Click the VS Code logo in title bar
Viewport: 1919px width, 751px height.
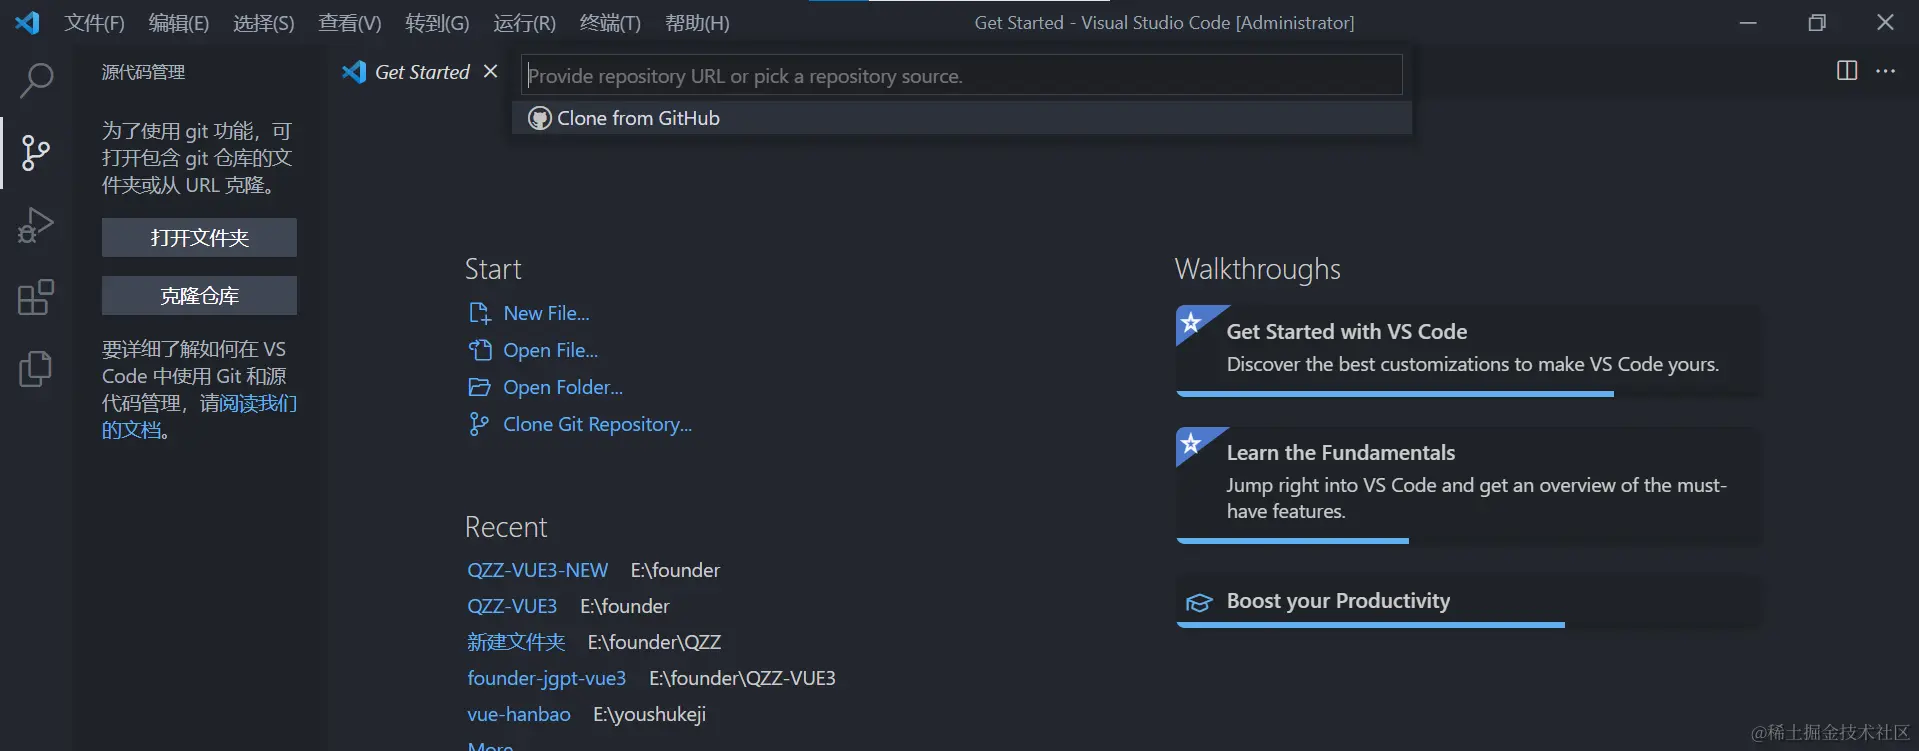(x=27, y=22)
